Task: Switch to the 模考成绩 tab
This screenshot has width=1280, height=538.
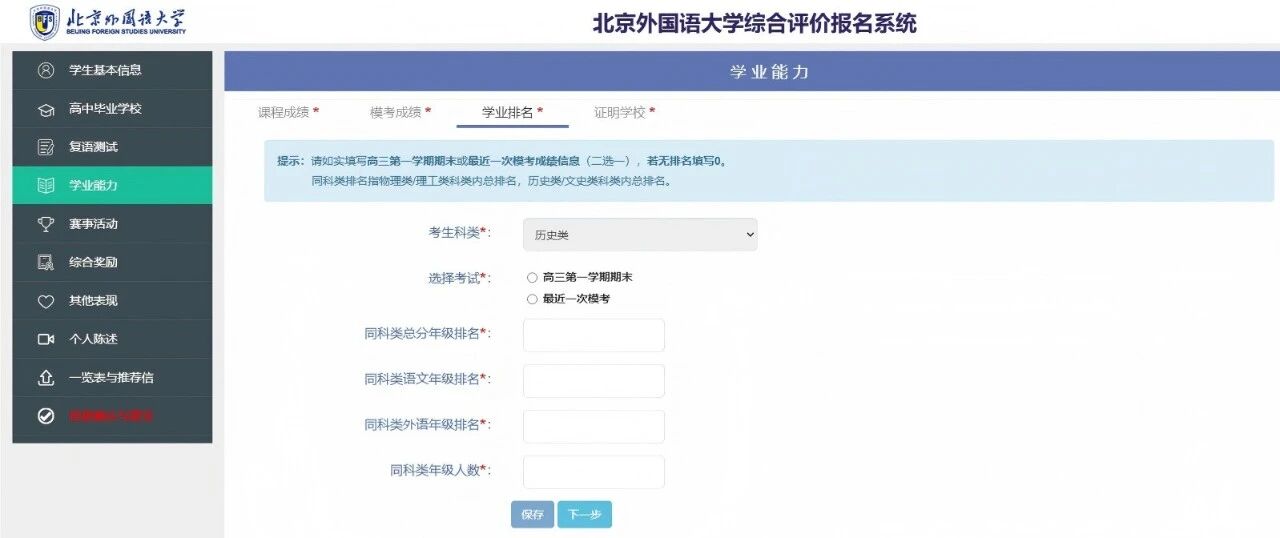Action: (x=400, y=112)
